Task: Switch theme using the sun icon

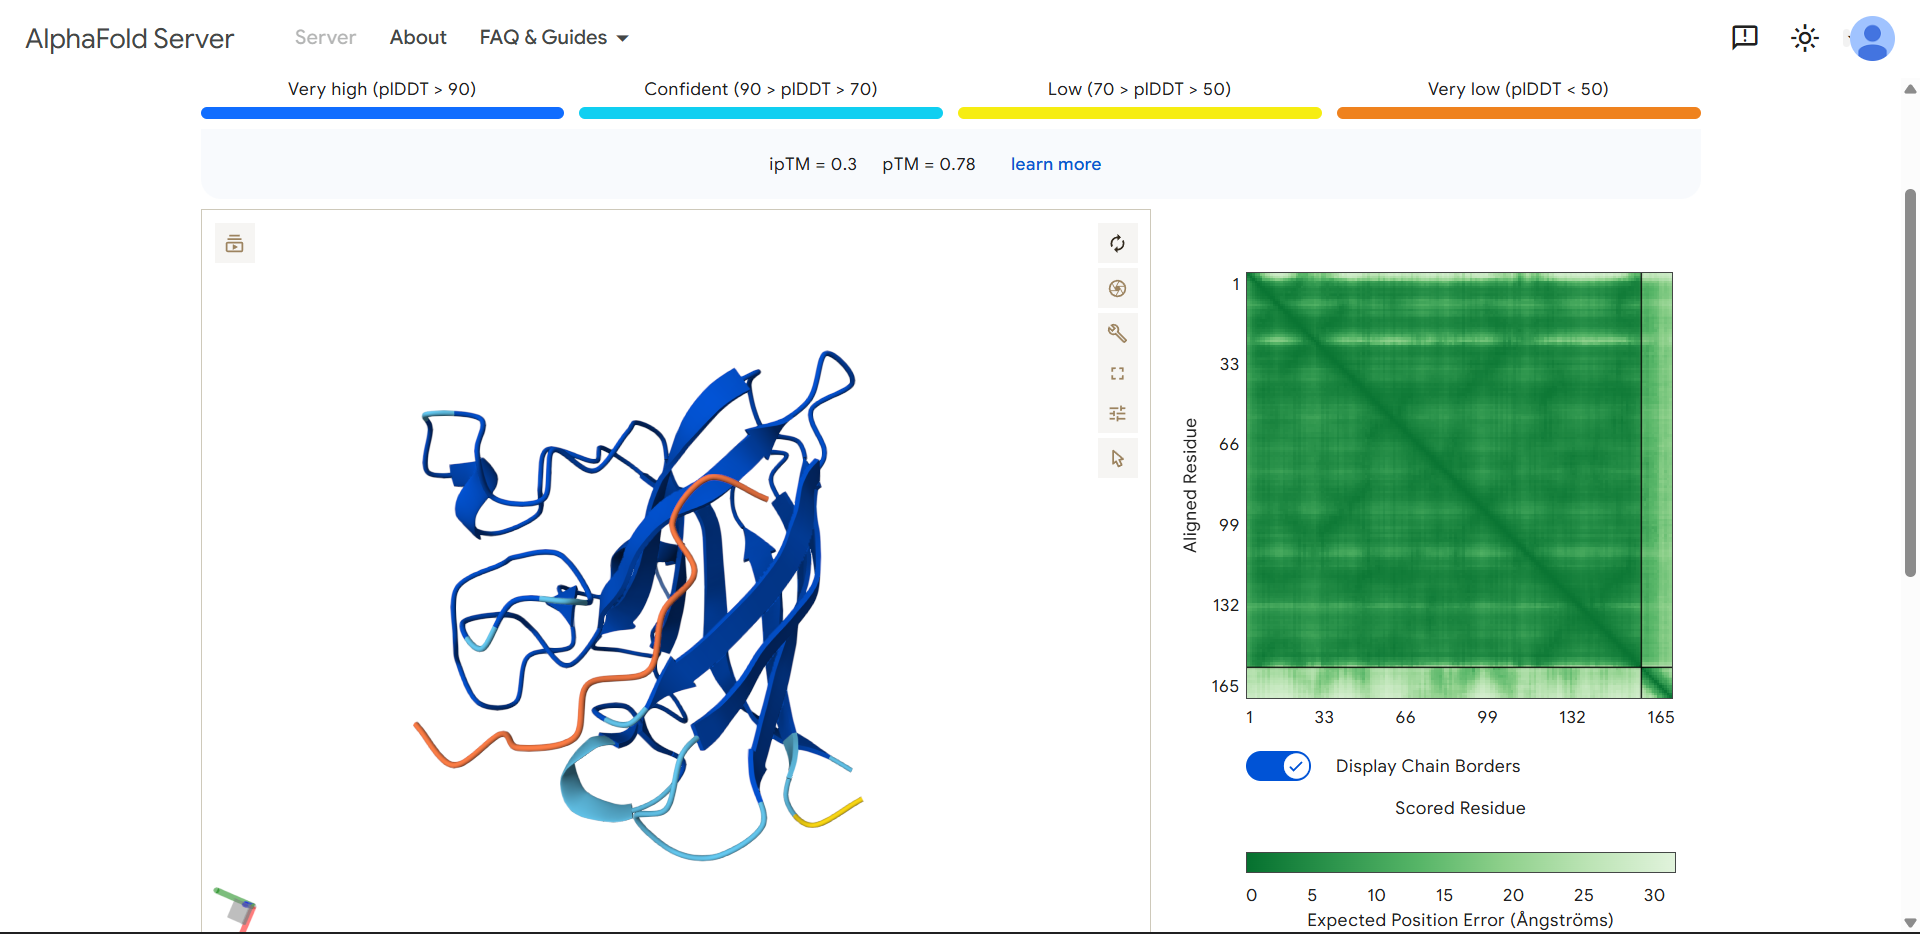Action: coord(1804,38)
